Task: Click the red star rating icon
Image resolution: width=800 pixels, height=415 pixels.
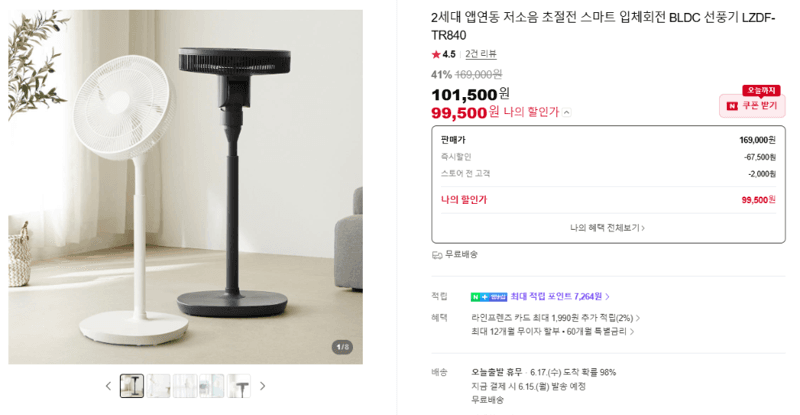Action: click(436, 54)
